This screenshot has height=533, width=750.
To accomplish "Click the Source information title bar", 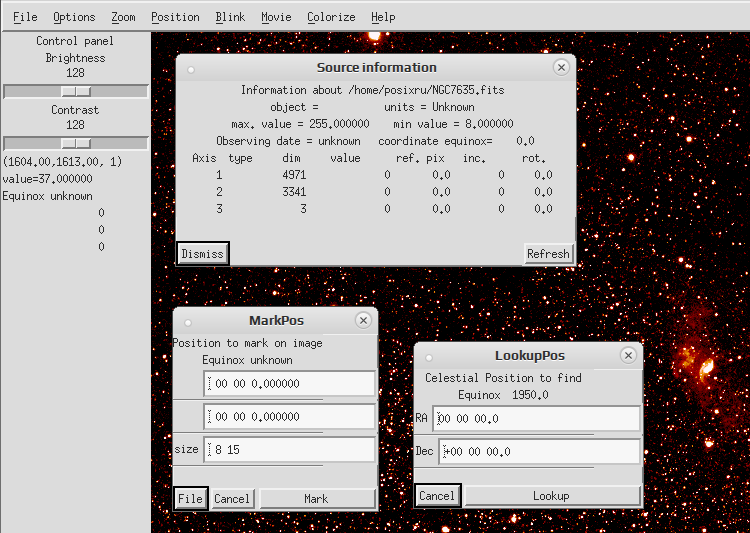I will [x=376, y=67].
